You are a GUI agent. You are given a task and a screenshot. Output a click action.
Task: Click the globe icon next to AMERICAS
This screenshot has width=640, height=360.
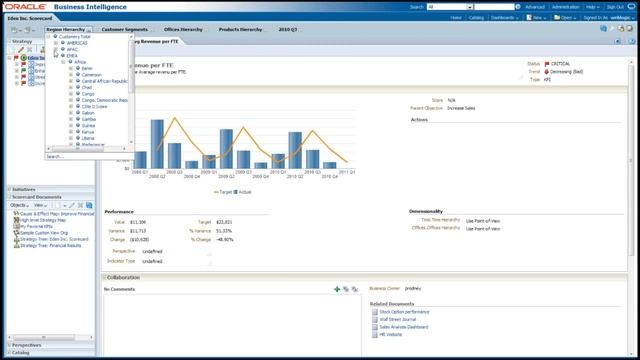tap(63, 42)
